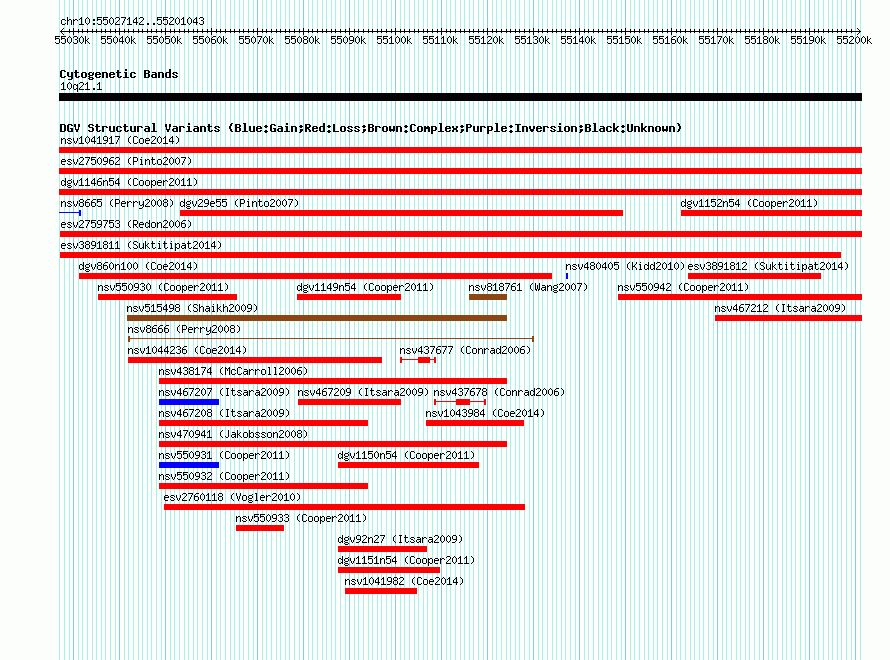This screenshot has width=890, height=660.
Task: Click the nsv438174 (McCarroll2006) label
Action: coord(233,371)
